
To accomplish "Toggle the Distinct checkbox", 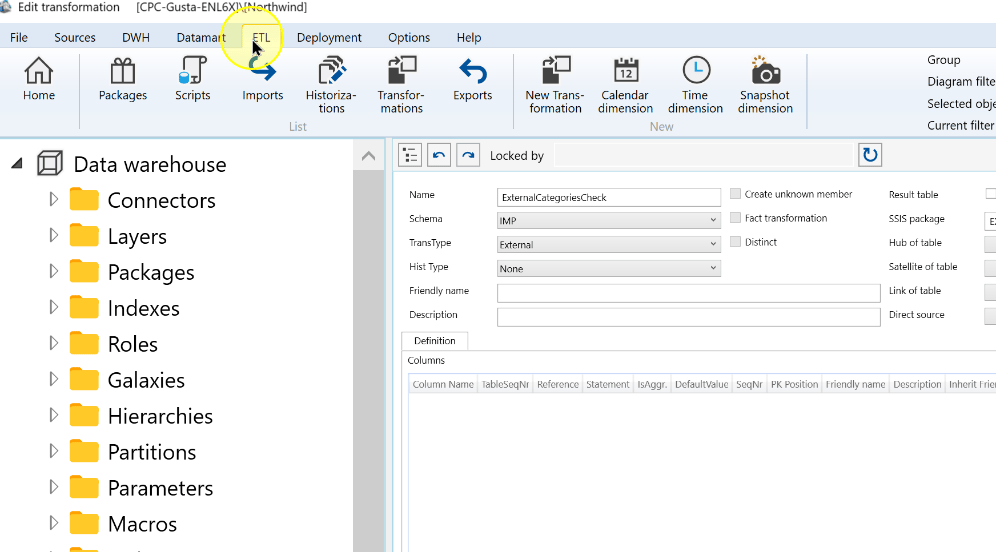I will coord(735,242).
